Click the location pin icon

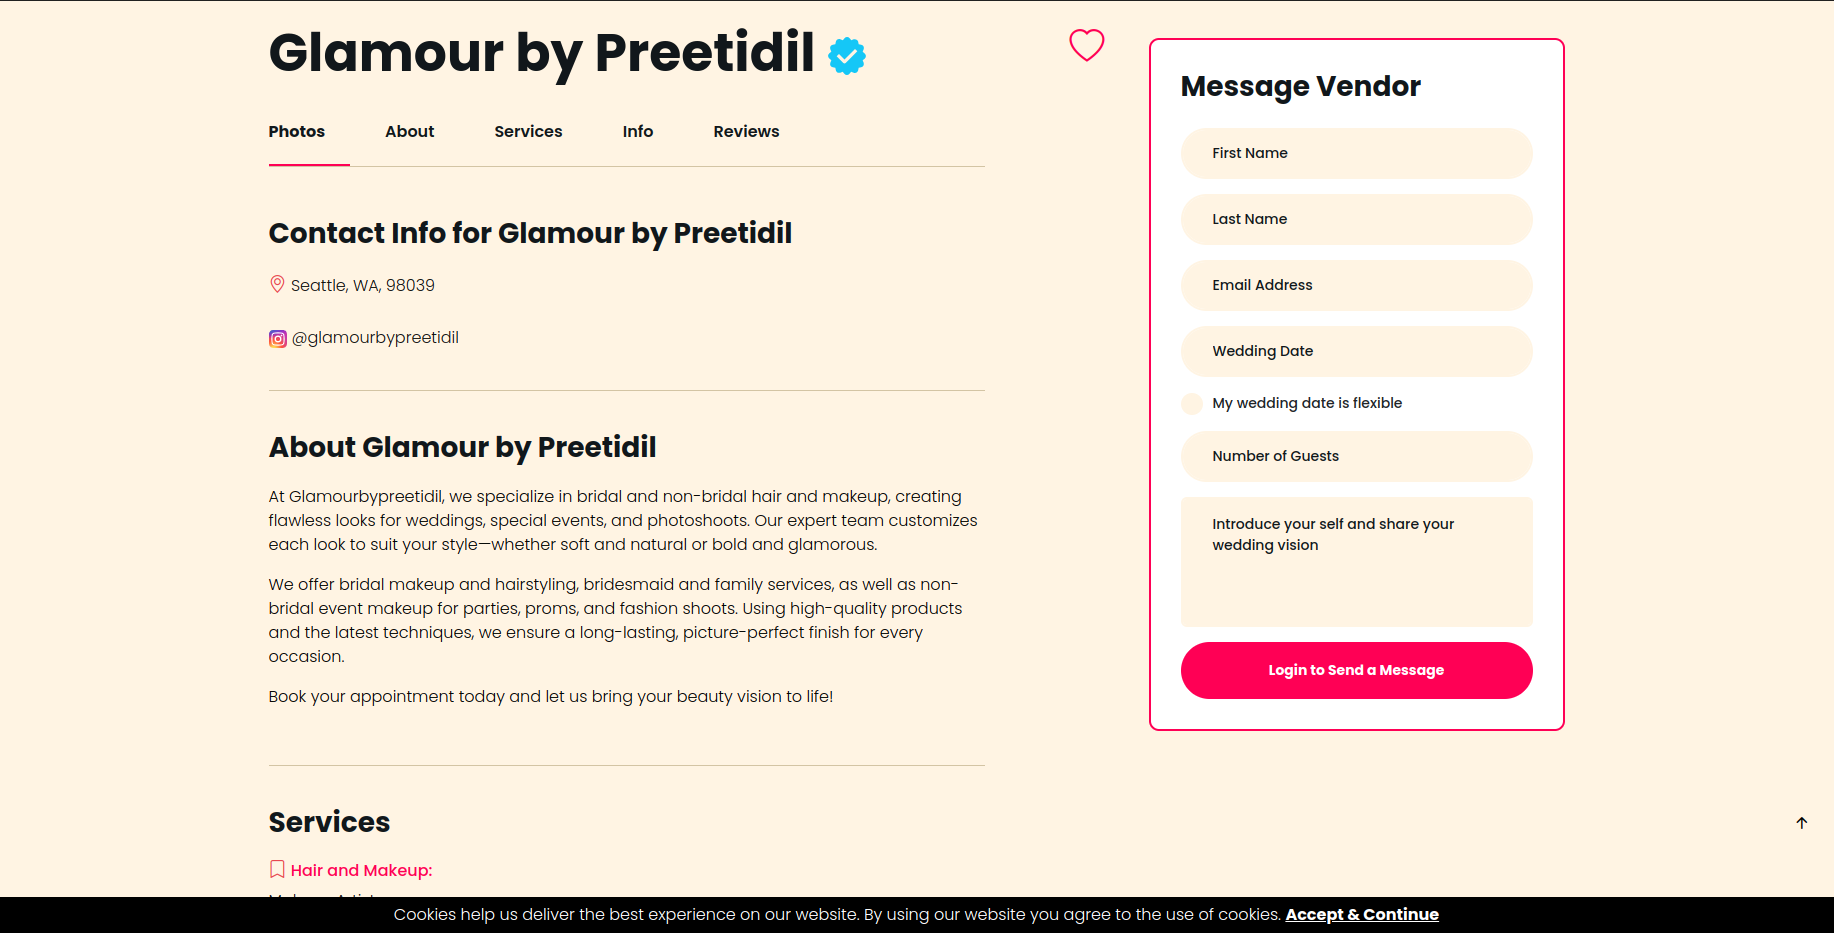(277, 284)
